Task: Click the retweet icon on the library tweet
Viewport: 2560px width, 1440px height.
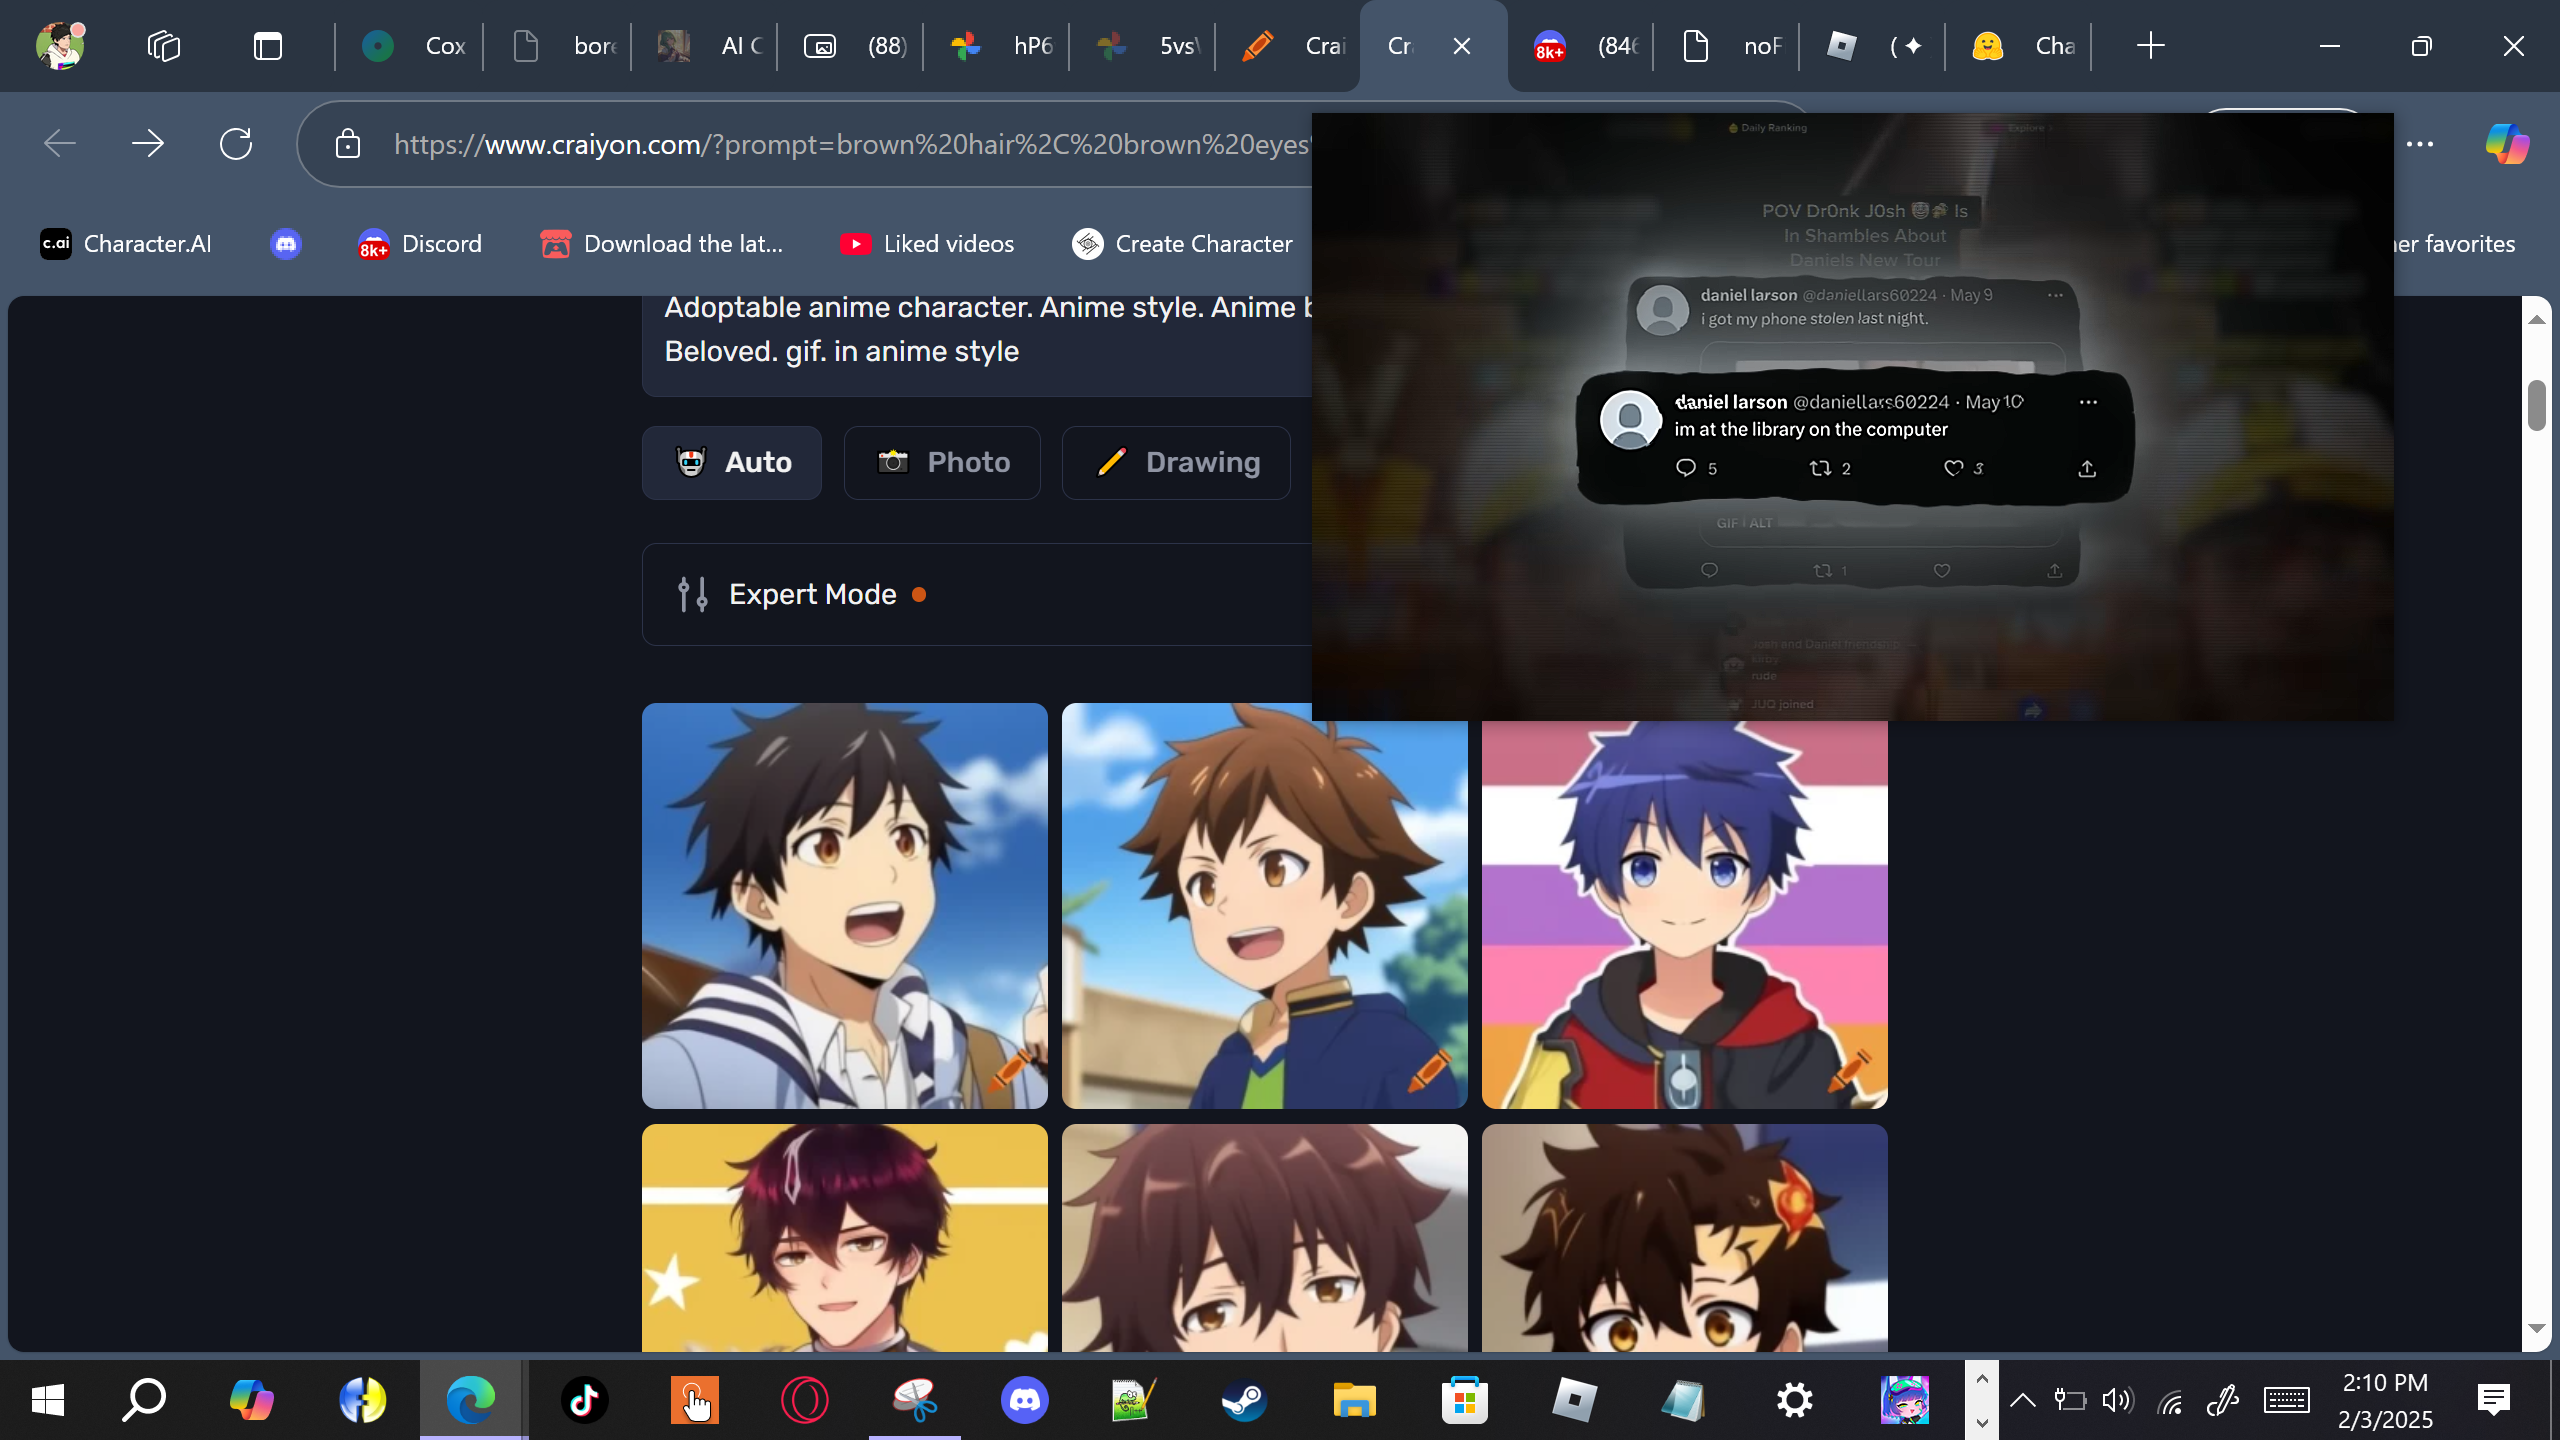Action: pos(1820,468)
